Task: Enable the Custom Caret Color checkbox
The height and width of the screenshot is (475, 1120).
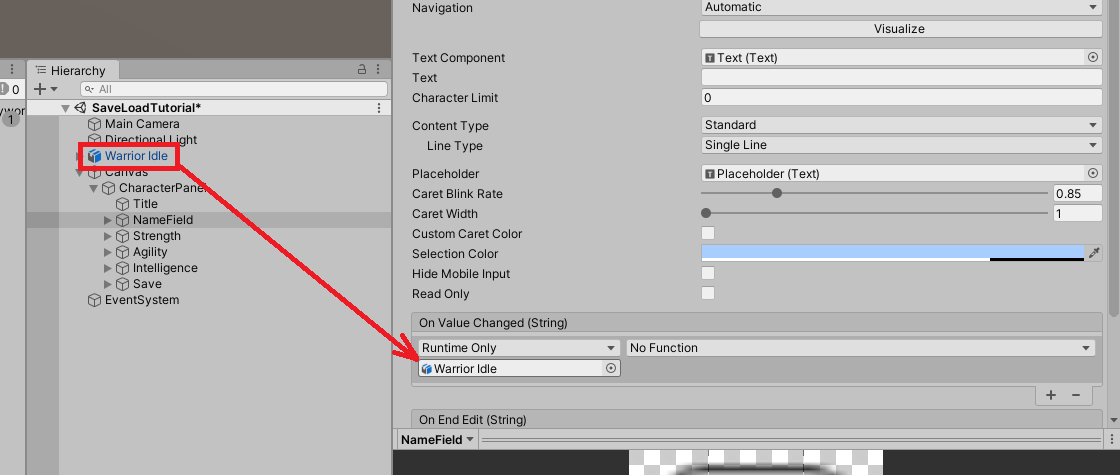Action: click(708, 234)
